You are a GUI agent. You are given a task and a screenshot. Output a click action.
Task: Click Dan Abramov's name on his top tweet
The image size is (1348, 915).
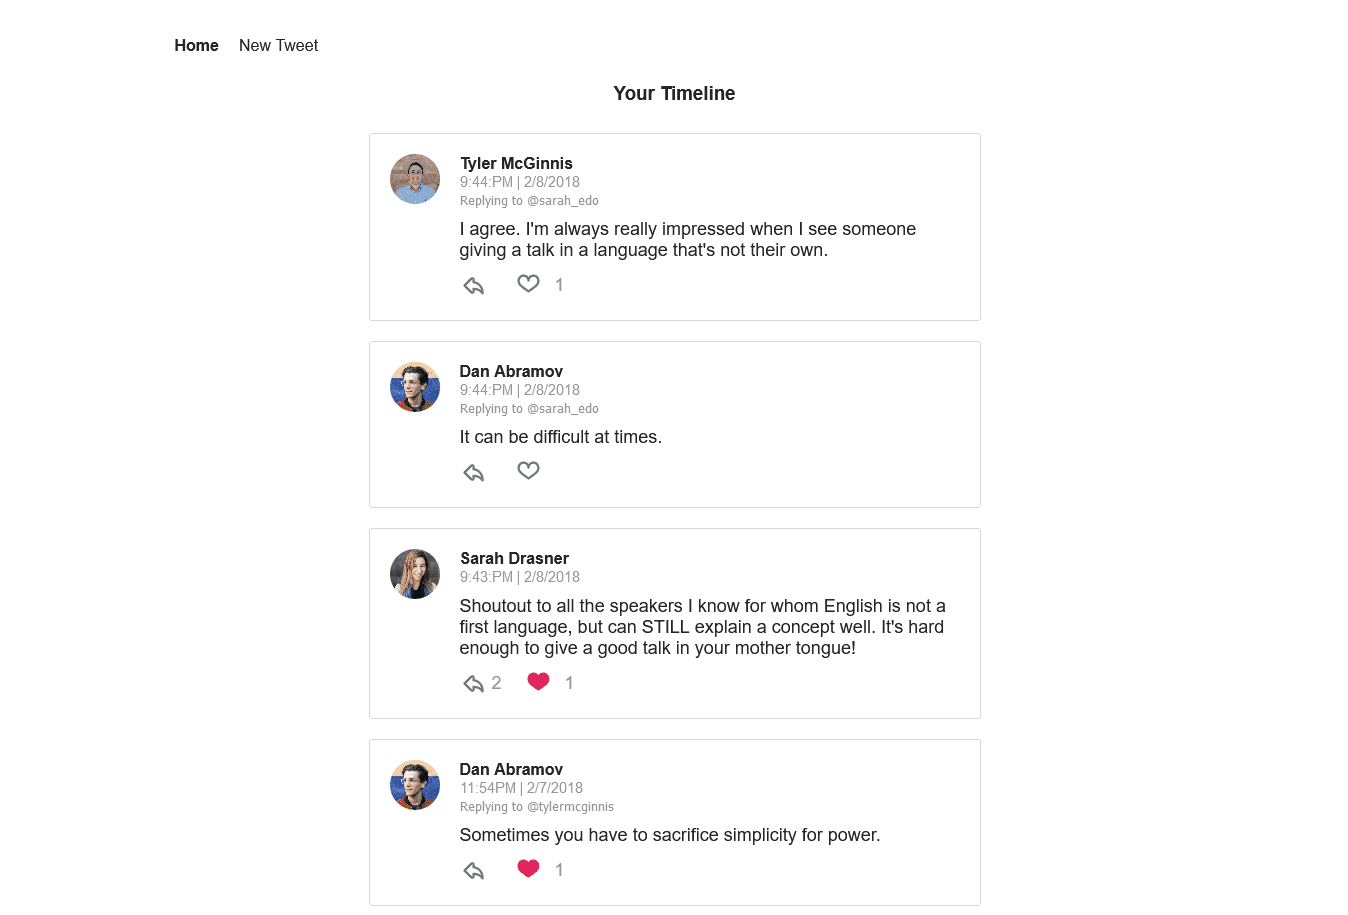pos(511,371)
